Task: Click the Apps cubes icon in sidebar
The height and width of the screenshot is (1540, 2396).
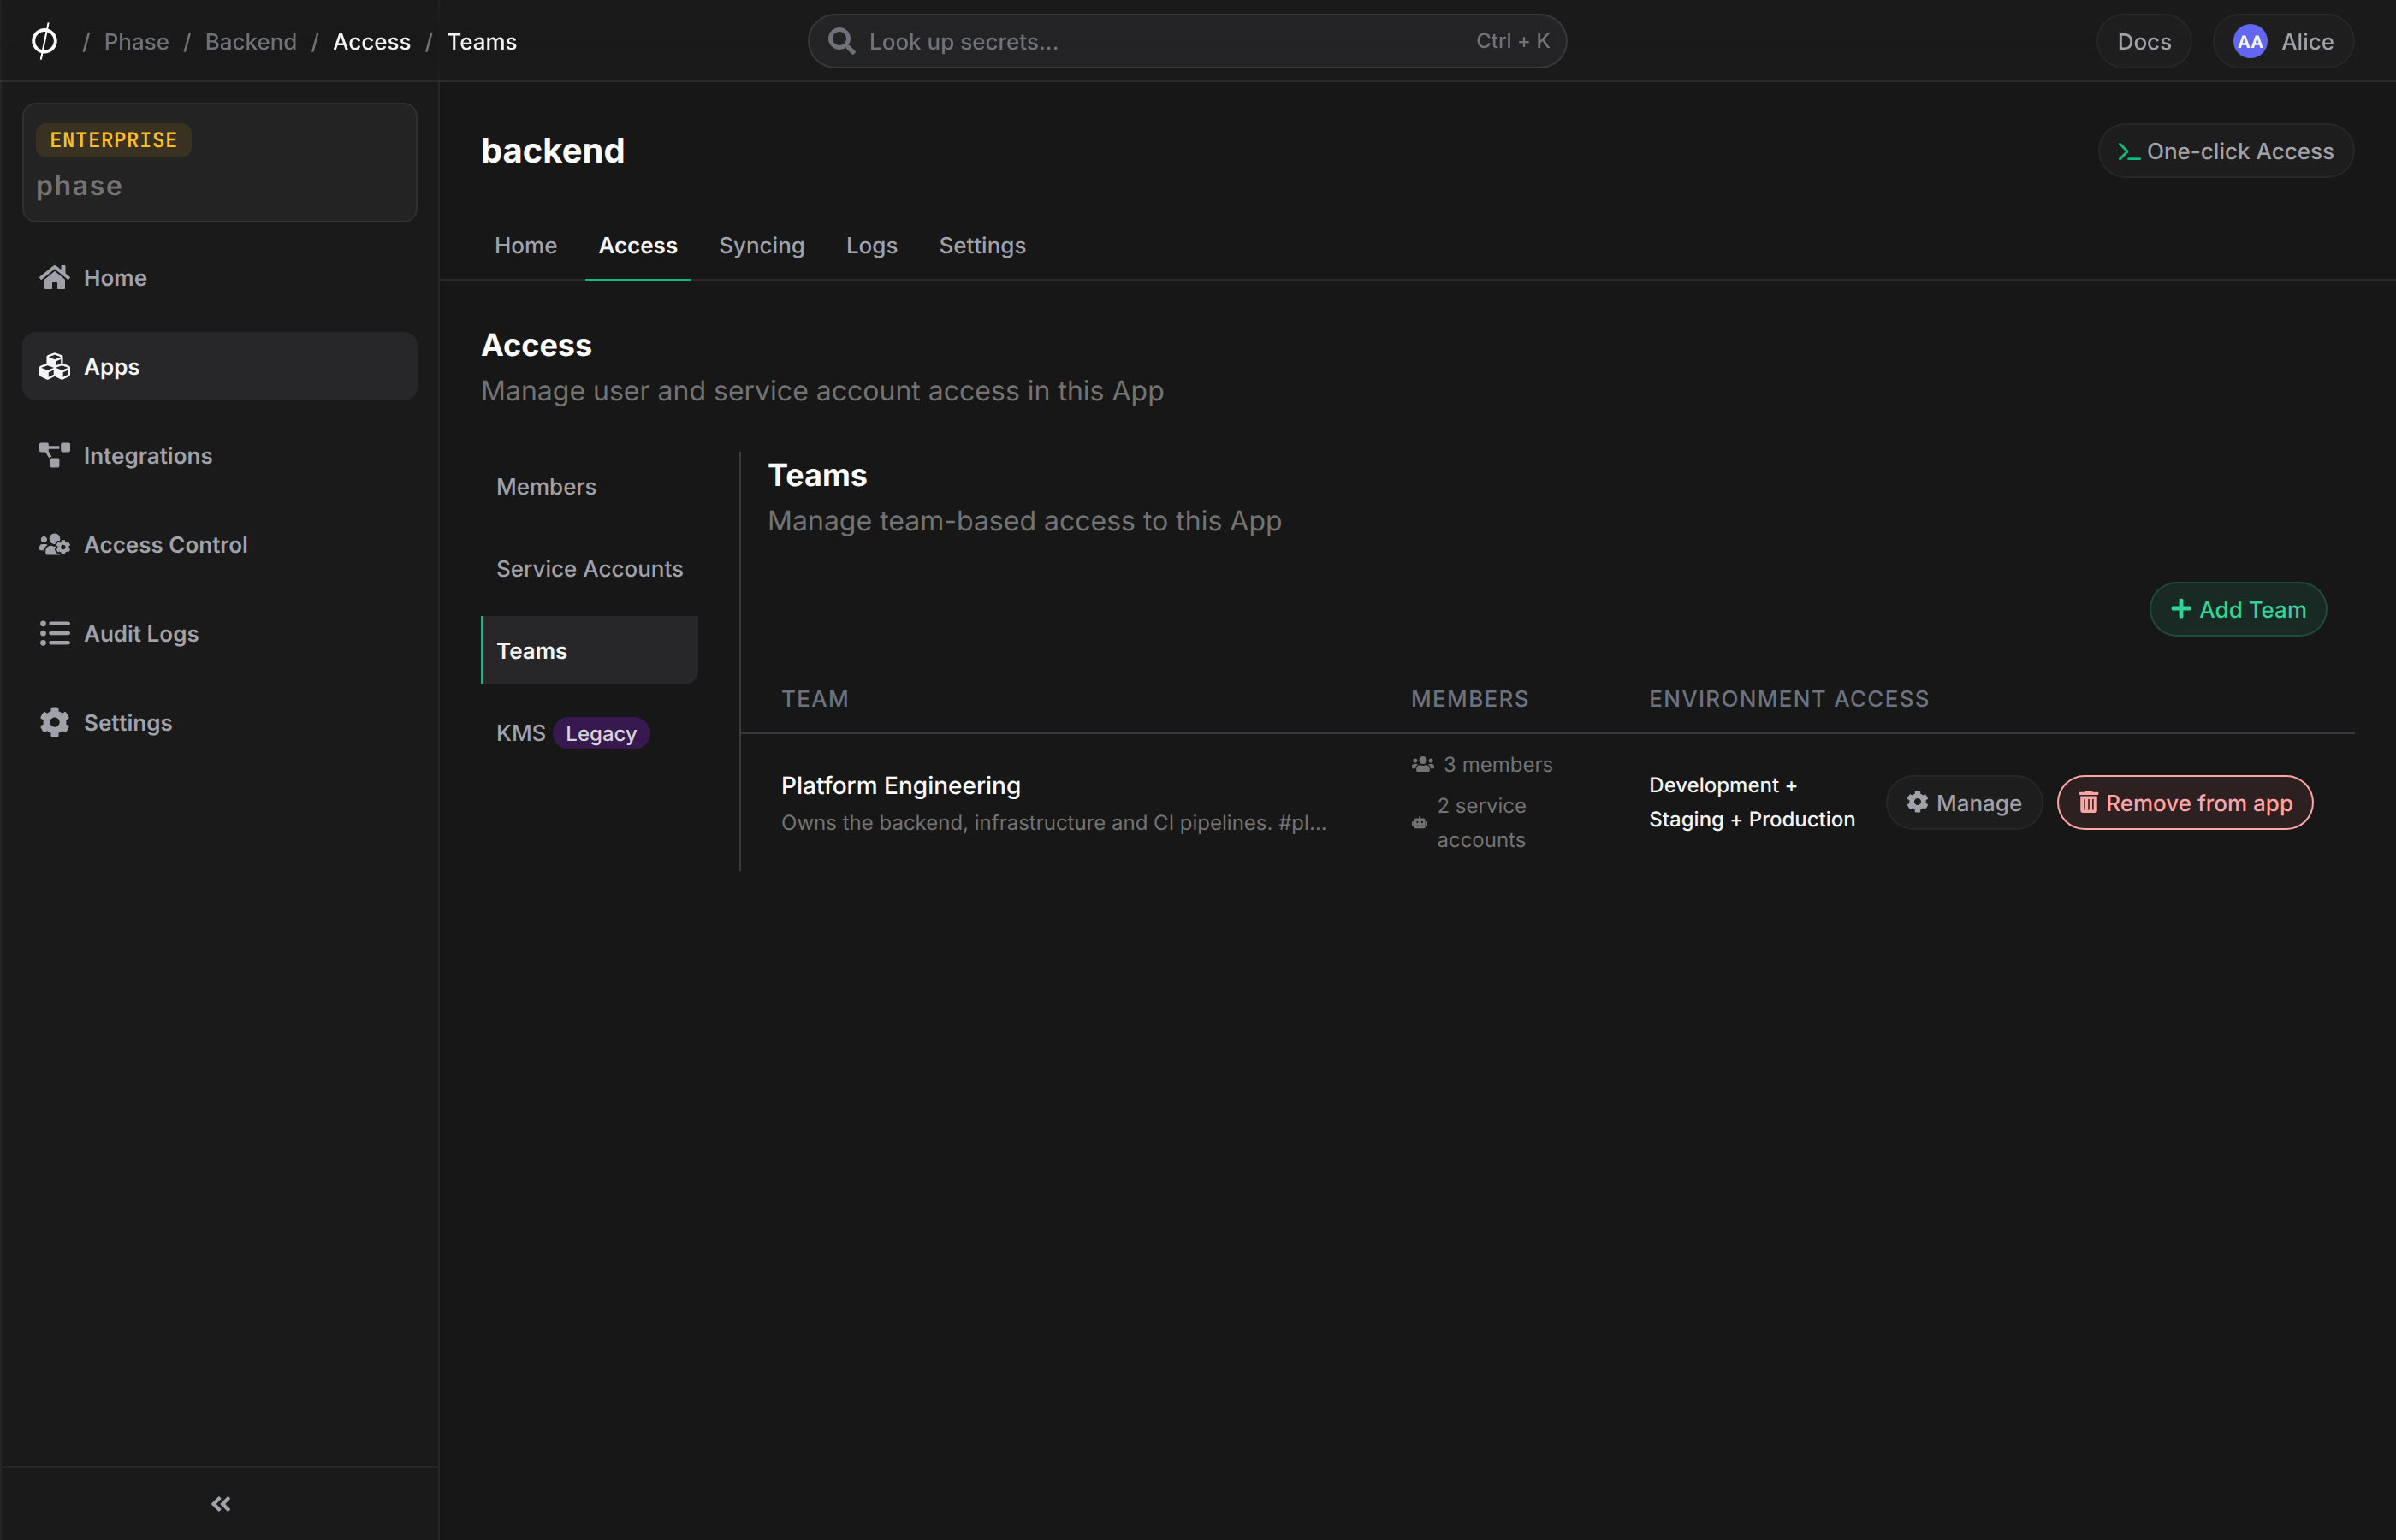Action: coord(54,366)
